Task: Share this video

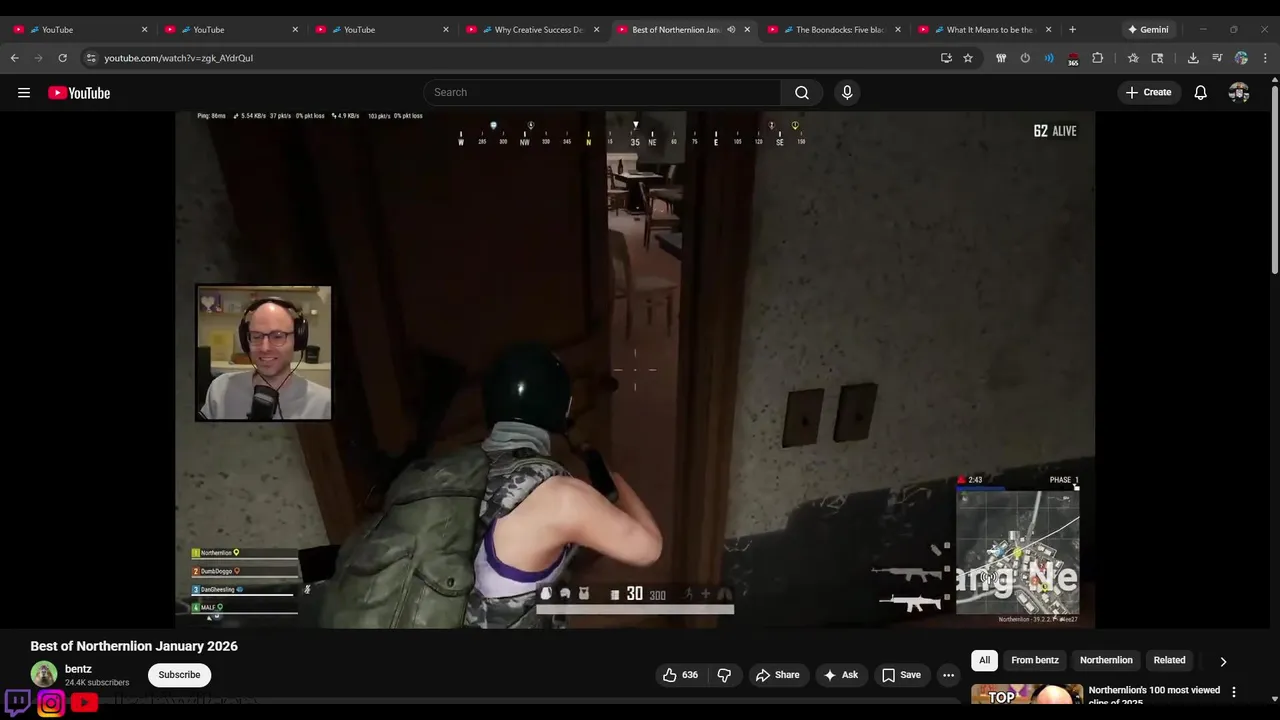Action: click(x=778, y=675)
